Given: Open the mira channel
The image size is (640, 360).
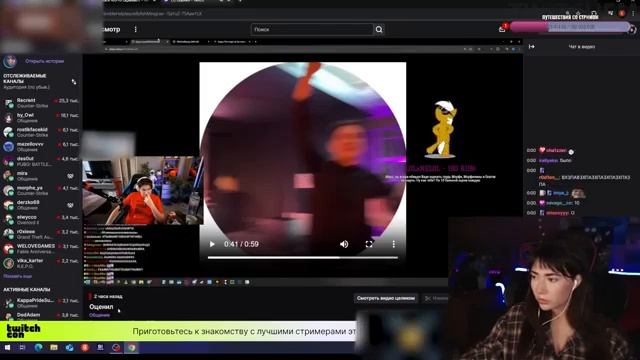Looking at the screenshot, I should 41,176.
